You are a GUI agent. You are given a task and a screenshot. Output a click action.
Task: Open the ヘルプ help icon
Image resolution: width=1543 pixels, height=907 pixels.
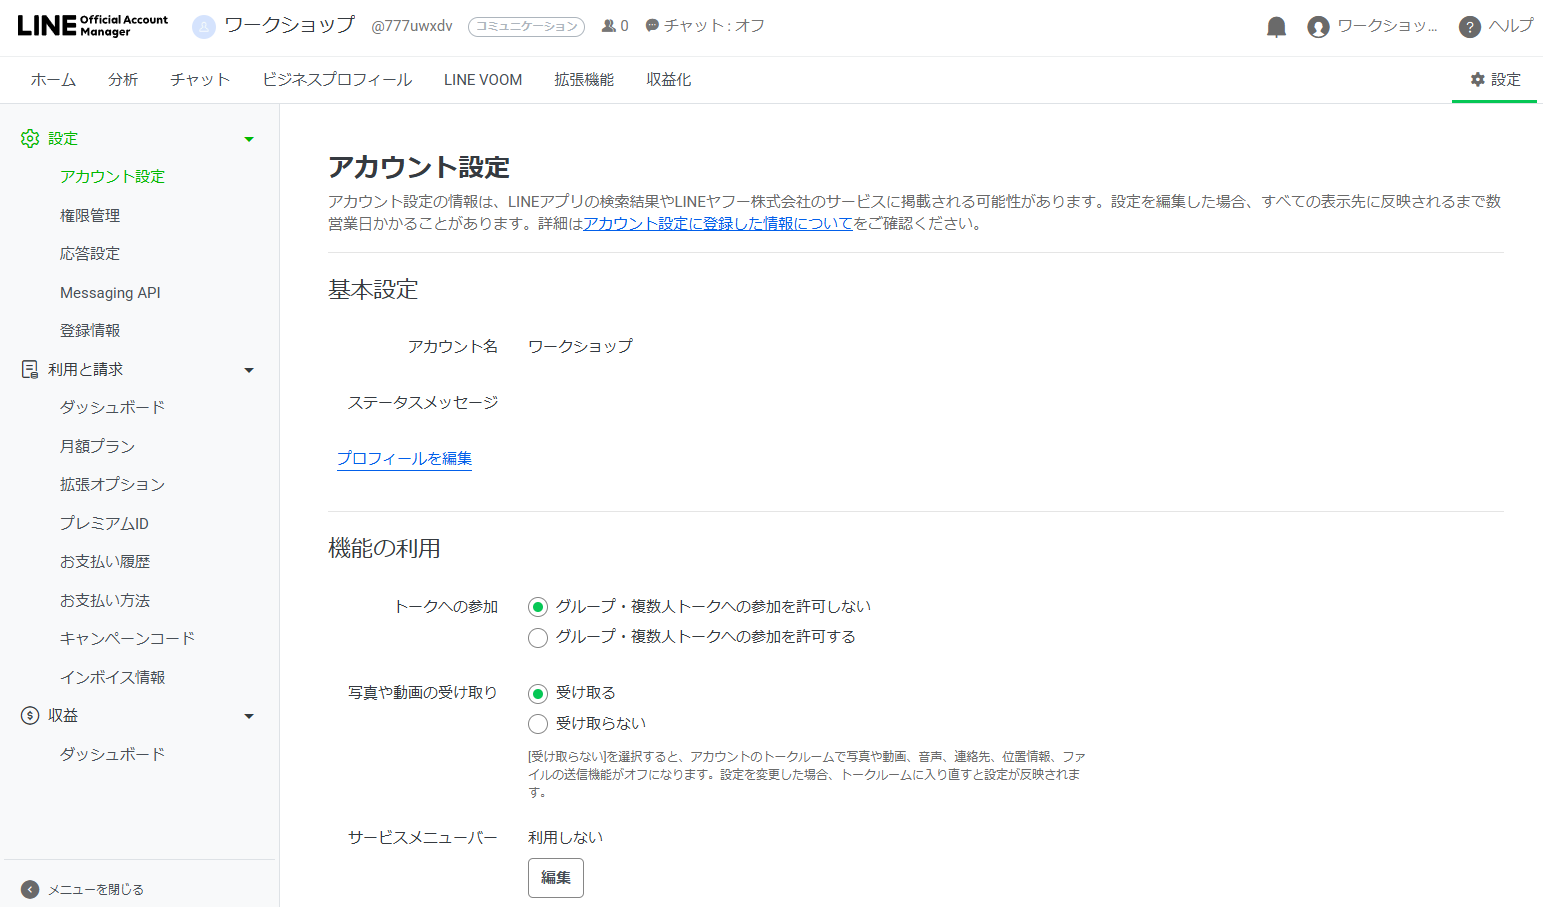pyautogui.click(x=1468, y=27)
